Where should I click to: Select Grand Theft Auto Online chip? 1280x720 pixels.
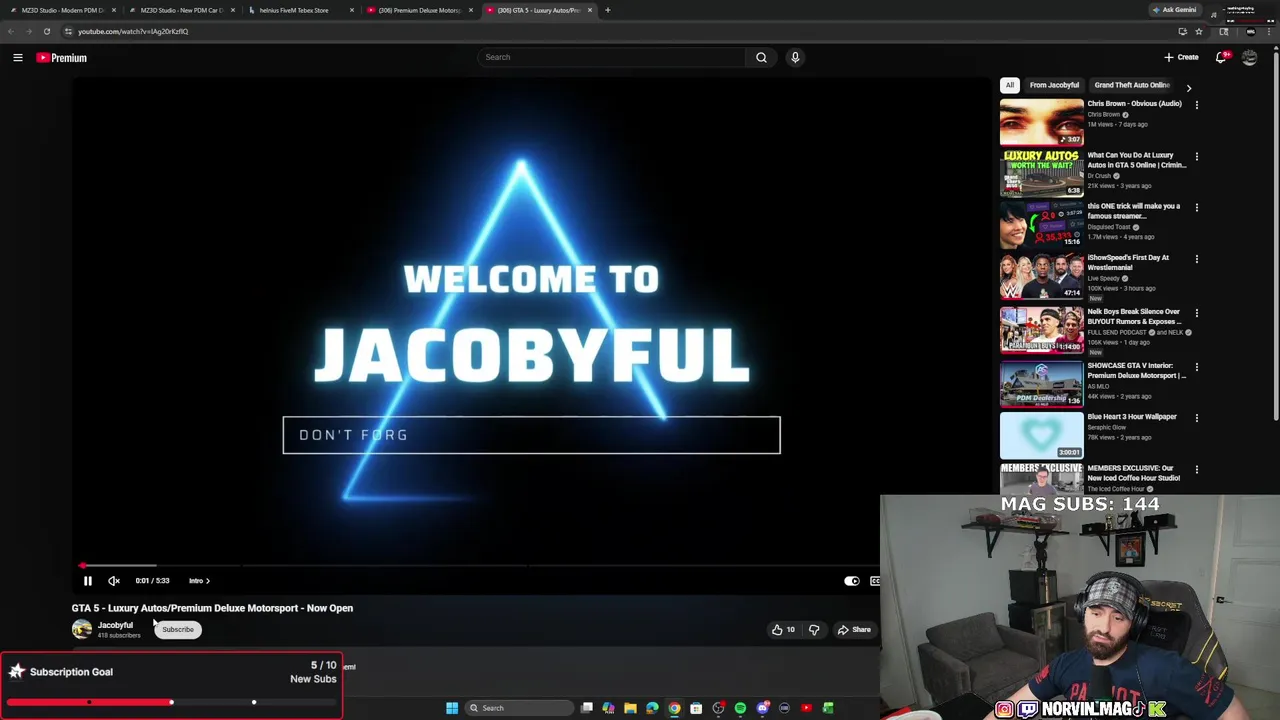[1132, 85]
